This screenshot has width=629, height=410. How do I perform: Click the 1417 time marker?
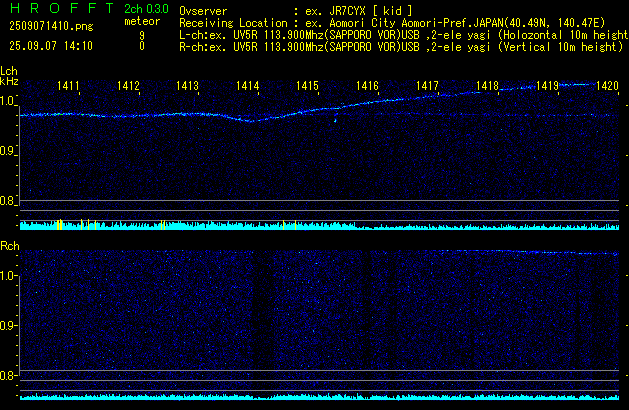[427, 86]
